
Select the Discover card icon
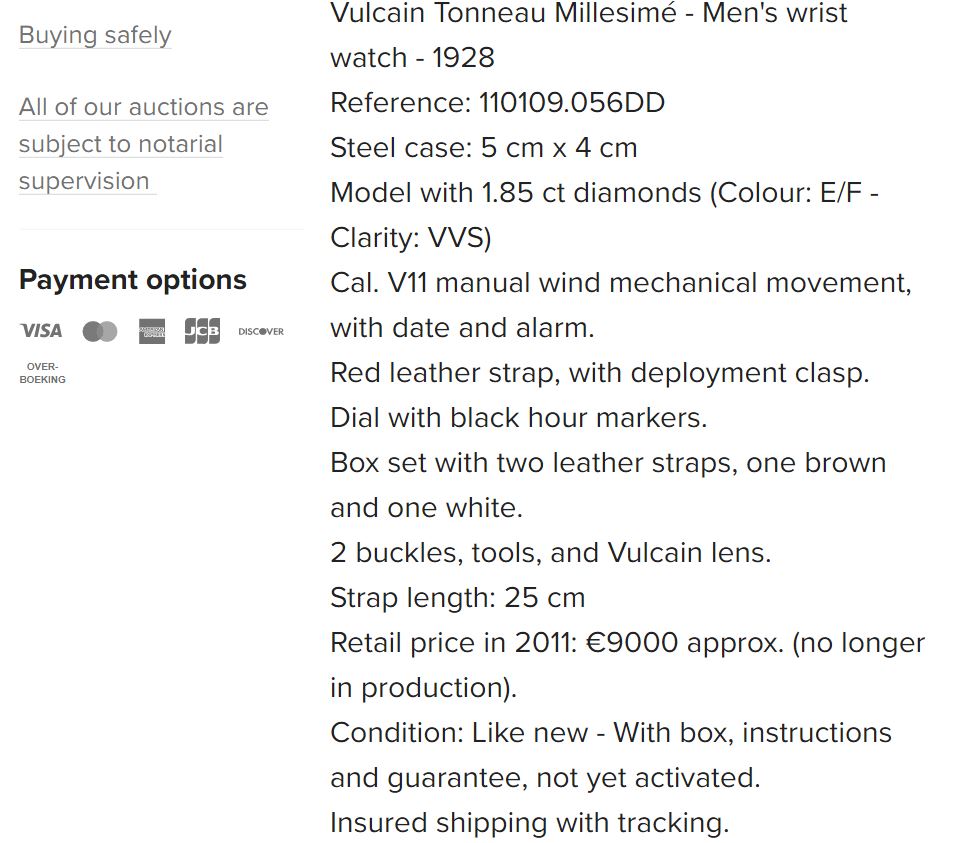click(x=261, y=331)
